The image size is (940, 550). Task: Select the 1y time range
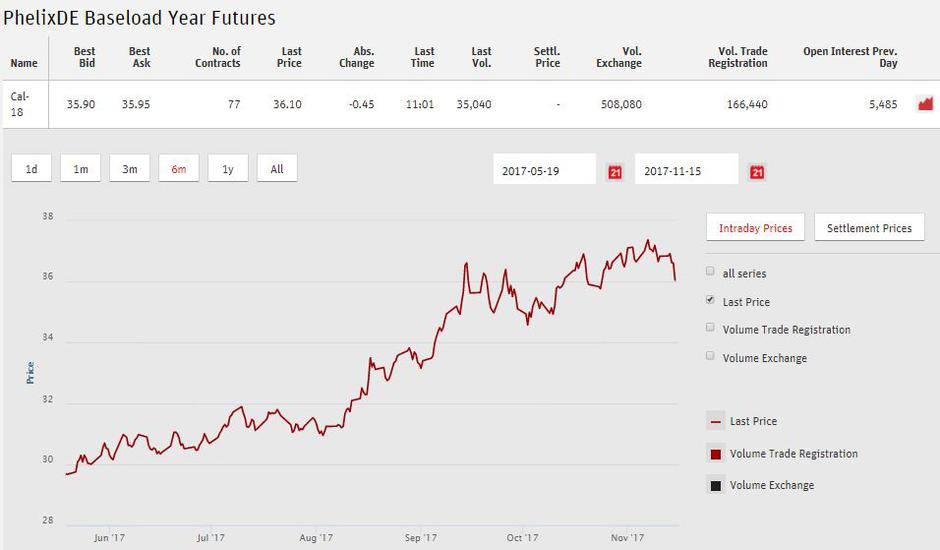tap(228, 169)
